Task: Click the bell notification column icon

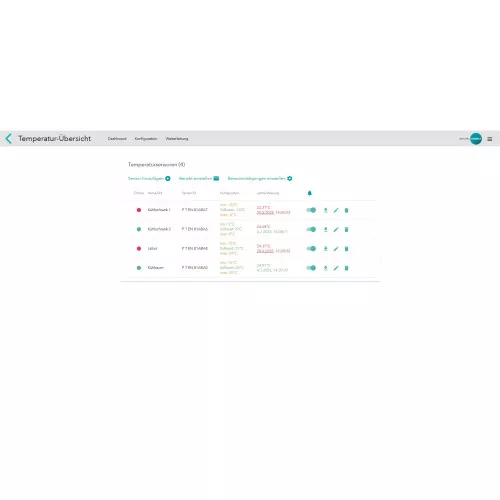Action: tap(310, 193)
